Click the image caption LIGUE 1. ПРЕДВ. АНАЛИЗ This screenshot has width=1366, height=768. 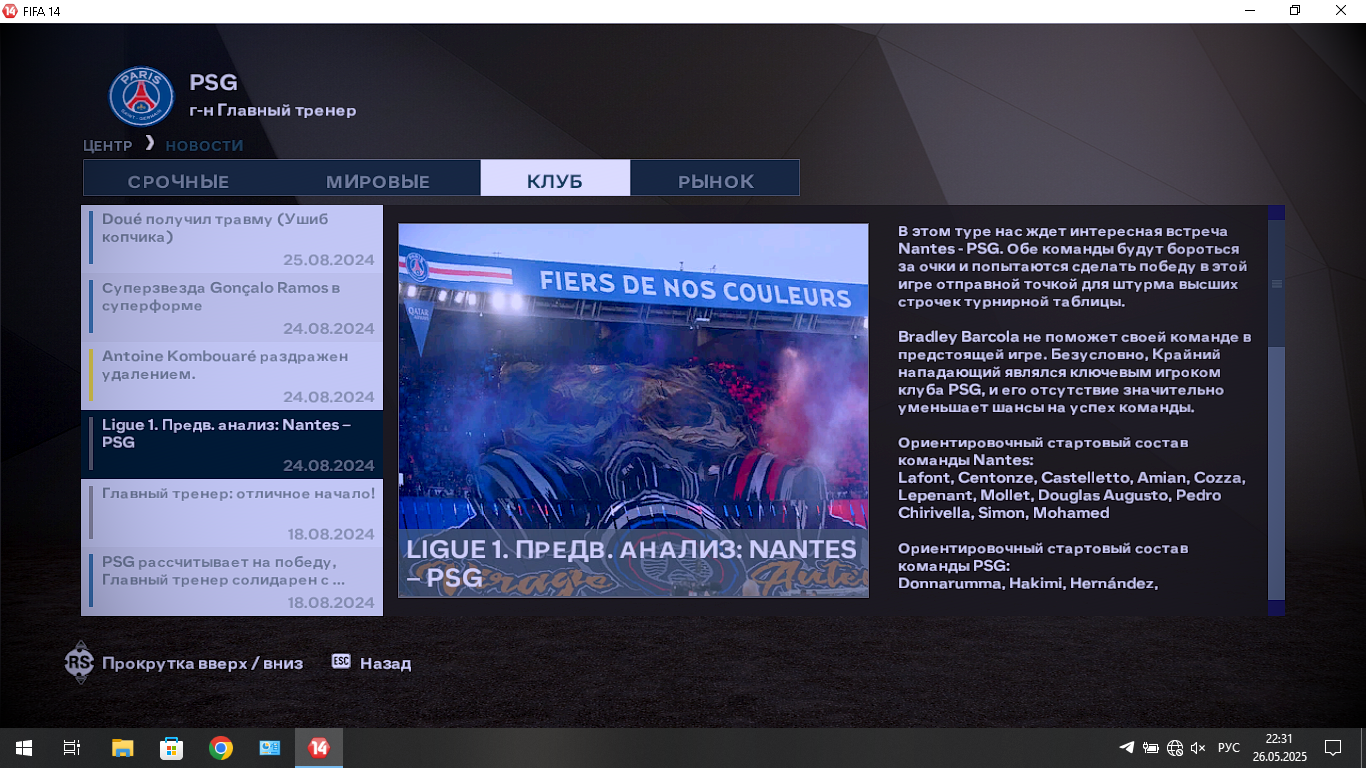coord(633,563)
